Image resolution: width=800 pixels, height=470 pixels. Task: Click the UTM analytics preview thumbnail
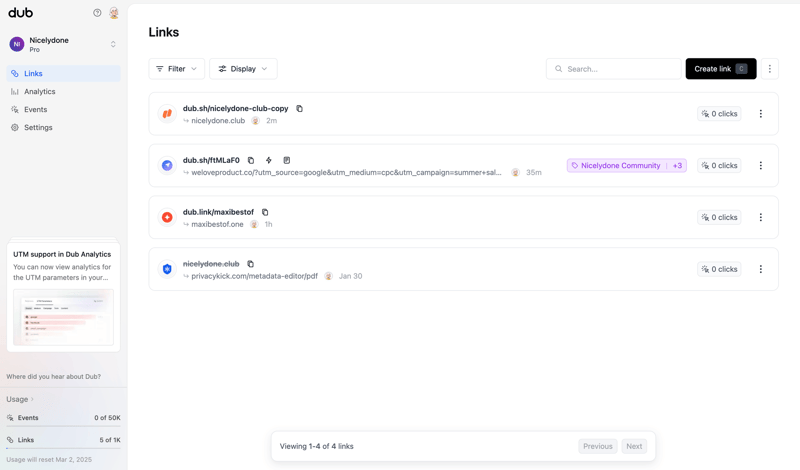(63, 317)
